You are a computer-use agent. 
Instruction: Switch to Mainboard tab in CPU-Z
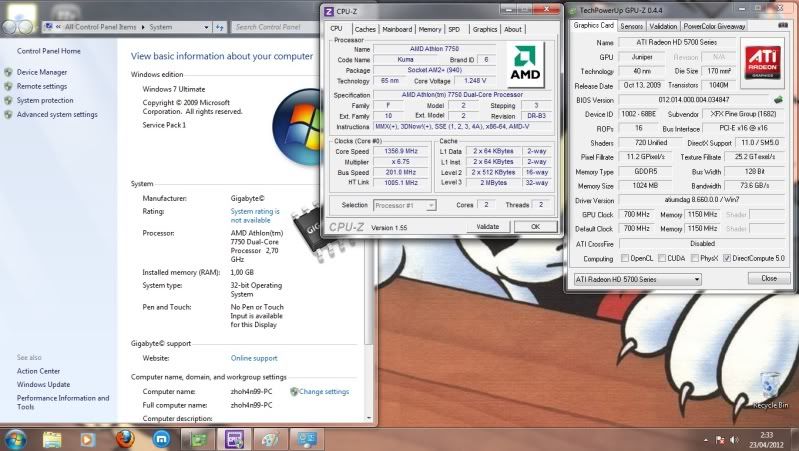pos(397,30)
